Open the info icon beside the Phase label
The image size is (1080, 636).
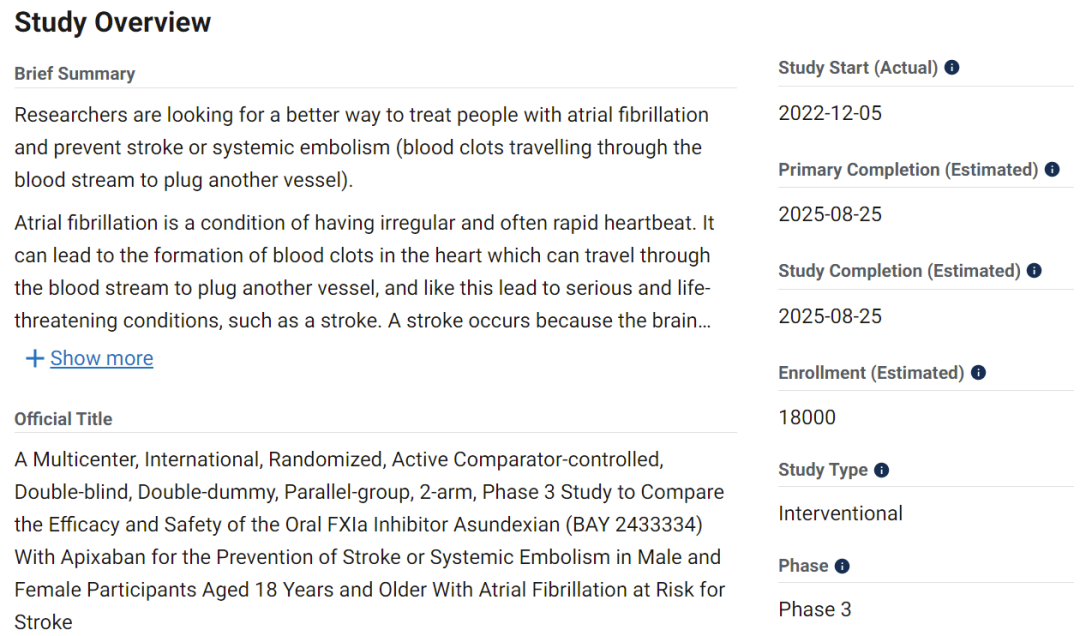click(x=842, y=566)
